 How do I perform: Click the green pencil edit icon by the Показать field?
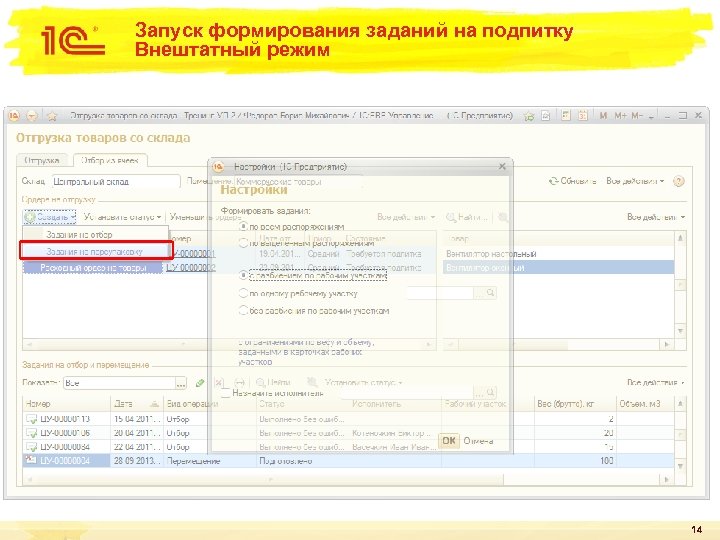coord(200,382)
